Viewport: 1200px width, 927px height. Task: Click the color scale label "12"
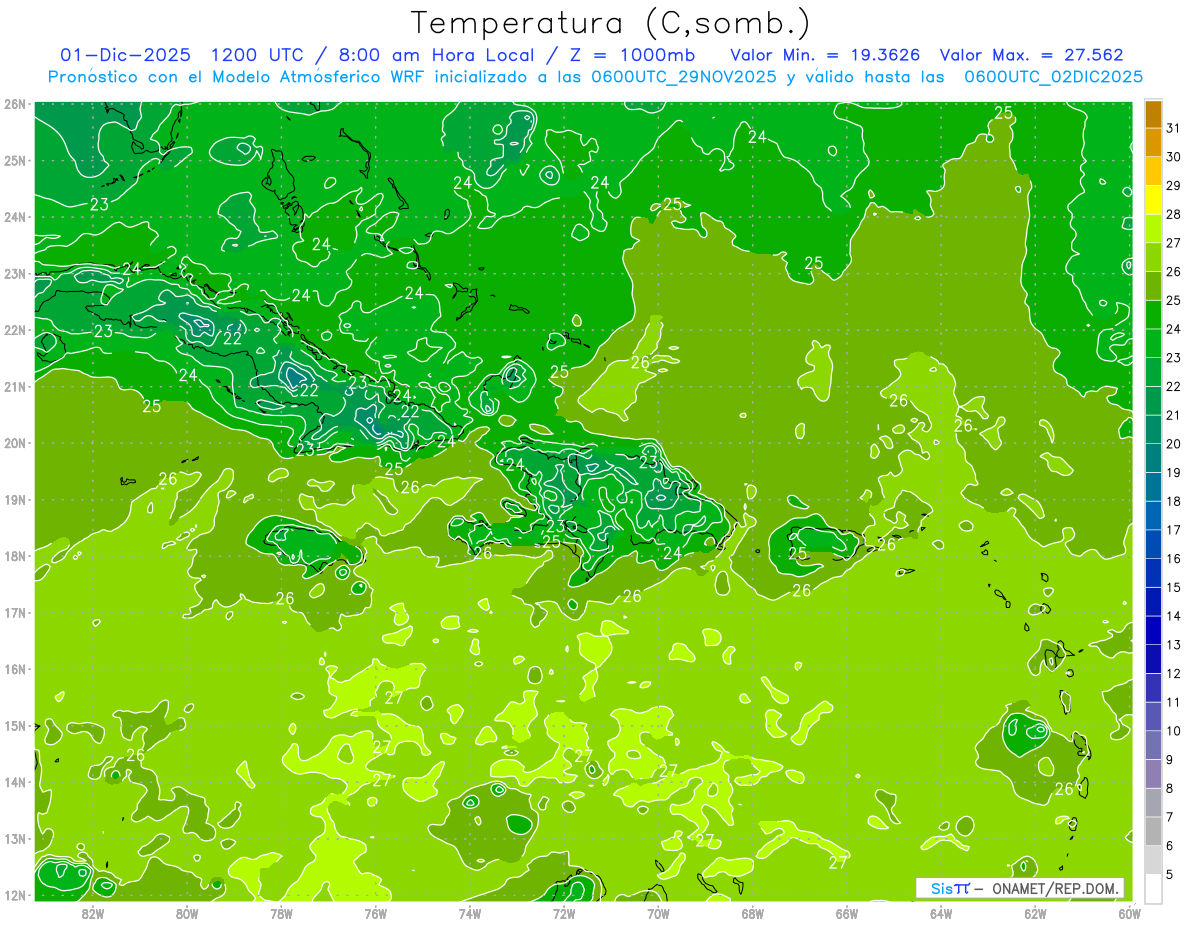[1173, 673]
